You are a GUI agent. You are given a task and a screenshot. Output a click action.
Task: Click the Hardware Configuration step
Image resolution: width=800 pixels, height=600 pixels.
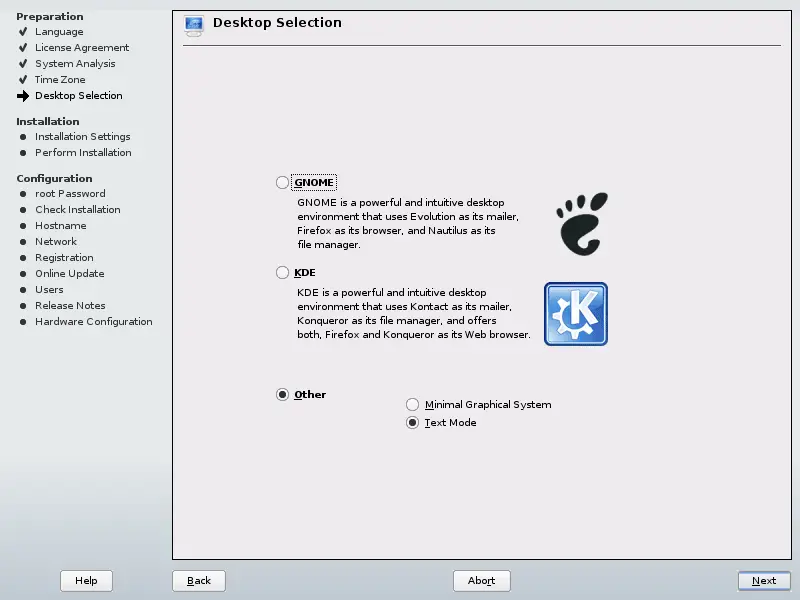pyautogui.click(x=93, y=321)
